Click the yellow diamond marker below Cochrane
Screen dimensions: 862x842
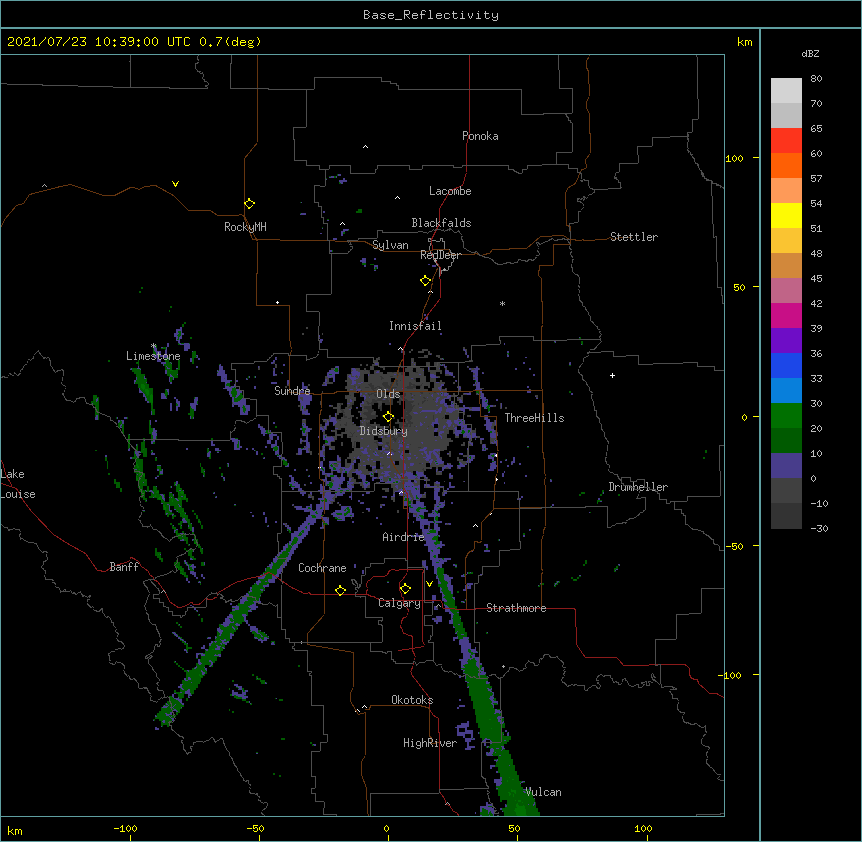(340, 590)
